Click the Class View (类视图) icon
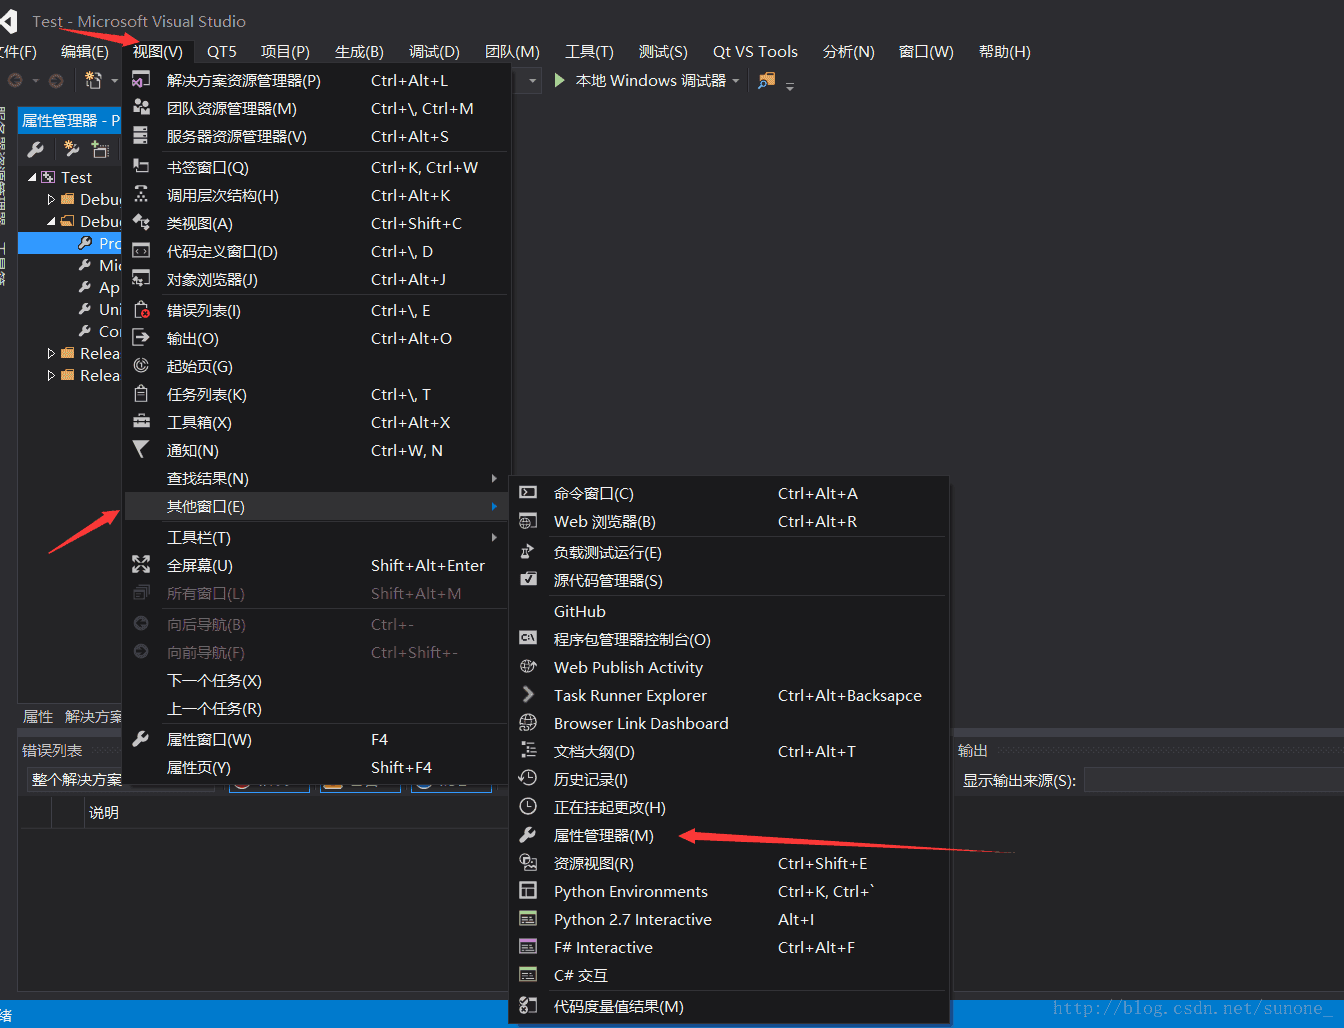This screenshot has height=1028, width=1344. pos(141,222)
